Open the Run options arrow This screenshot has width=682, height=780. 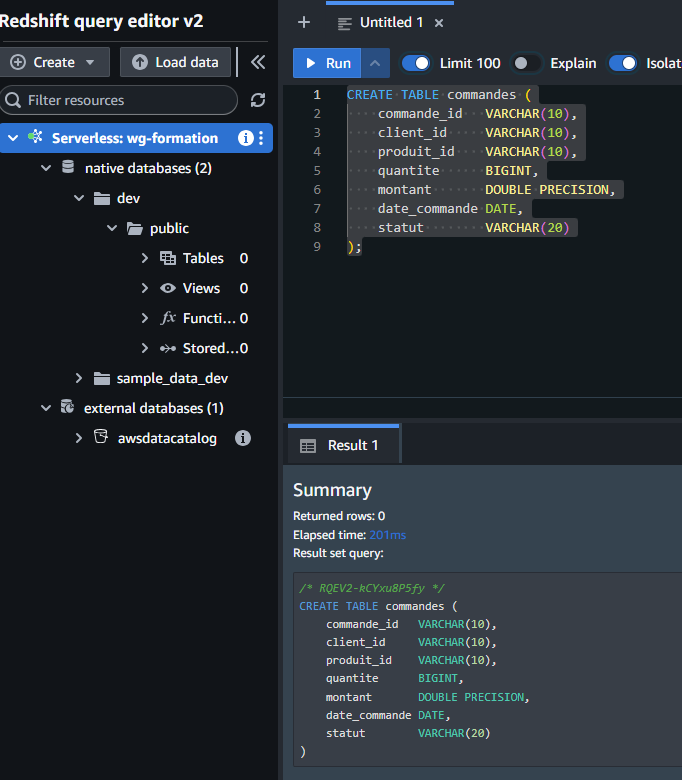[375, 63]
